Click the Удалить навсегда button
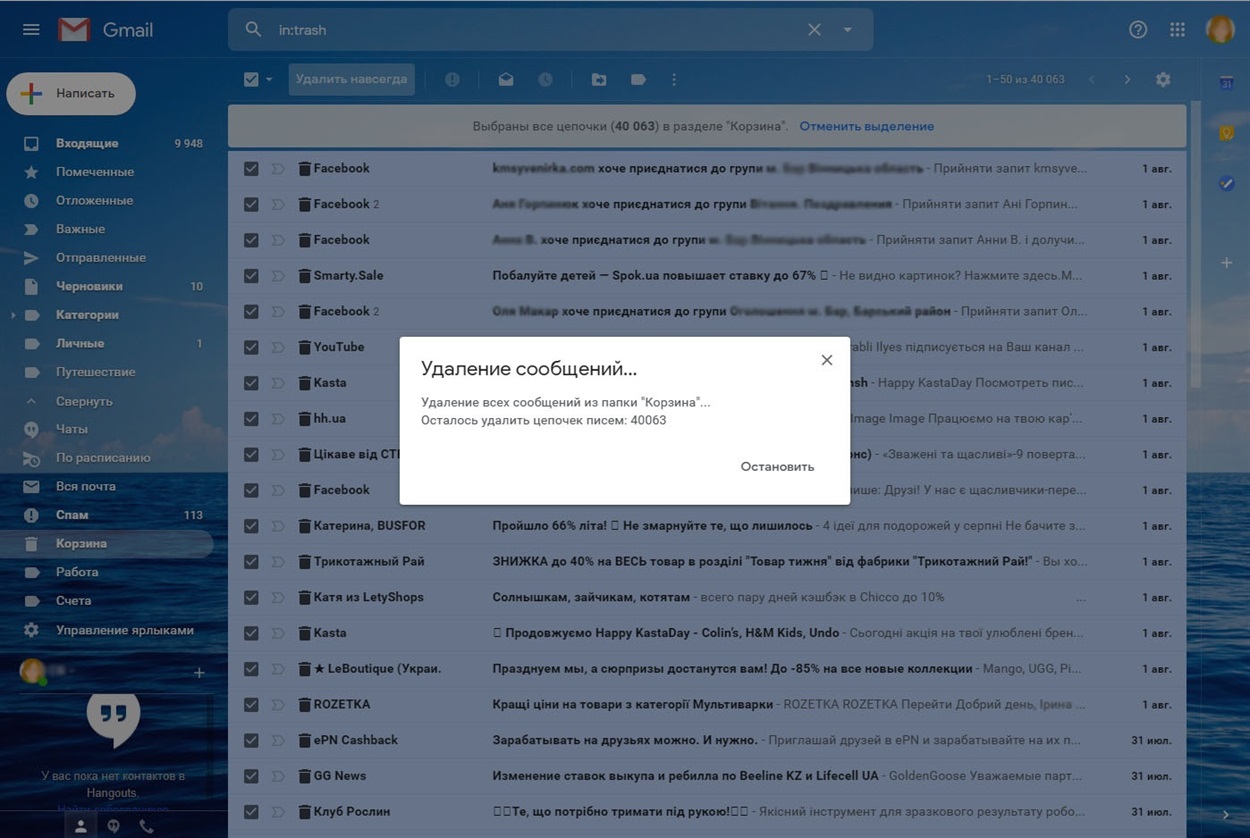 tap(351, 80)
